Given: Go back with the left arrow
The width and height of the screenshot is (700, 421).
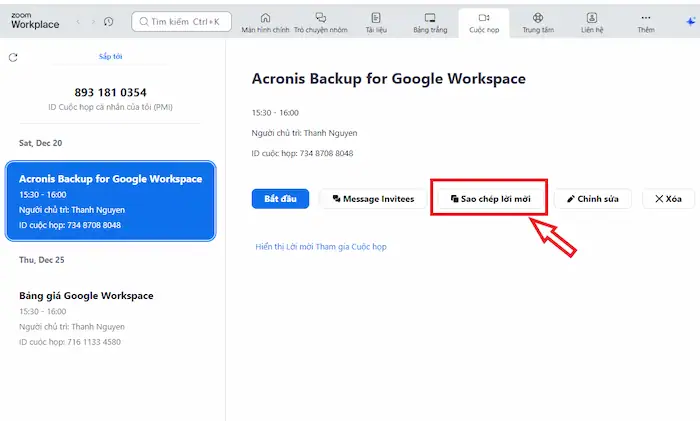Looking at the screenshot, I should [x=79, y=21].
